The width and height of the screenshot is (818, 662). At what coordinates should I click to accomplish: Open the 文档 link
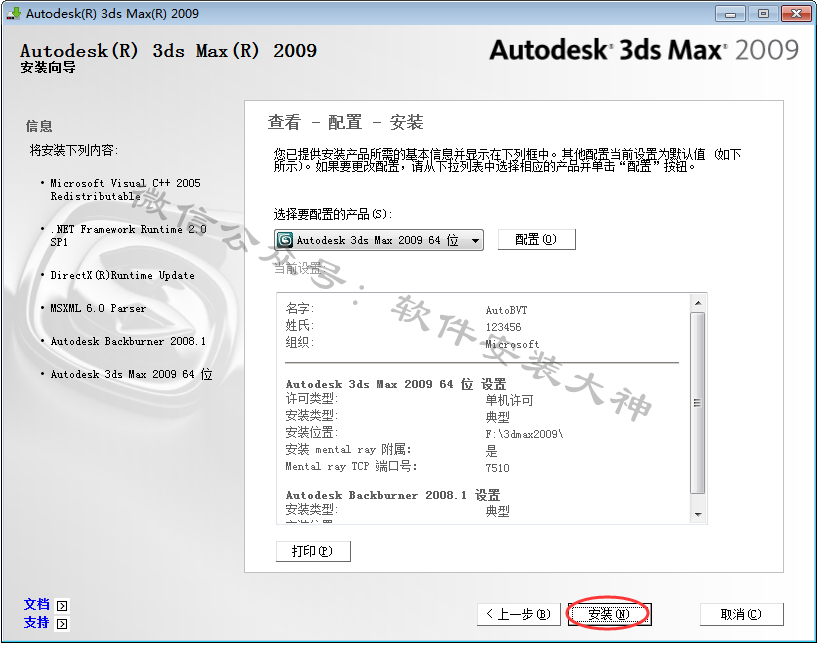[37, 605]
